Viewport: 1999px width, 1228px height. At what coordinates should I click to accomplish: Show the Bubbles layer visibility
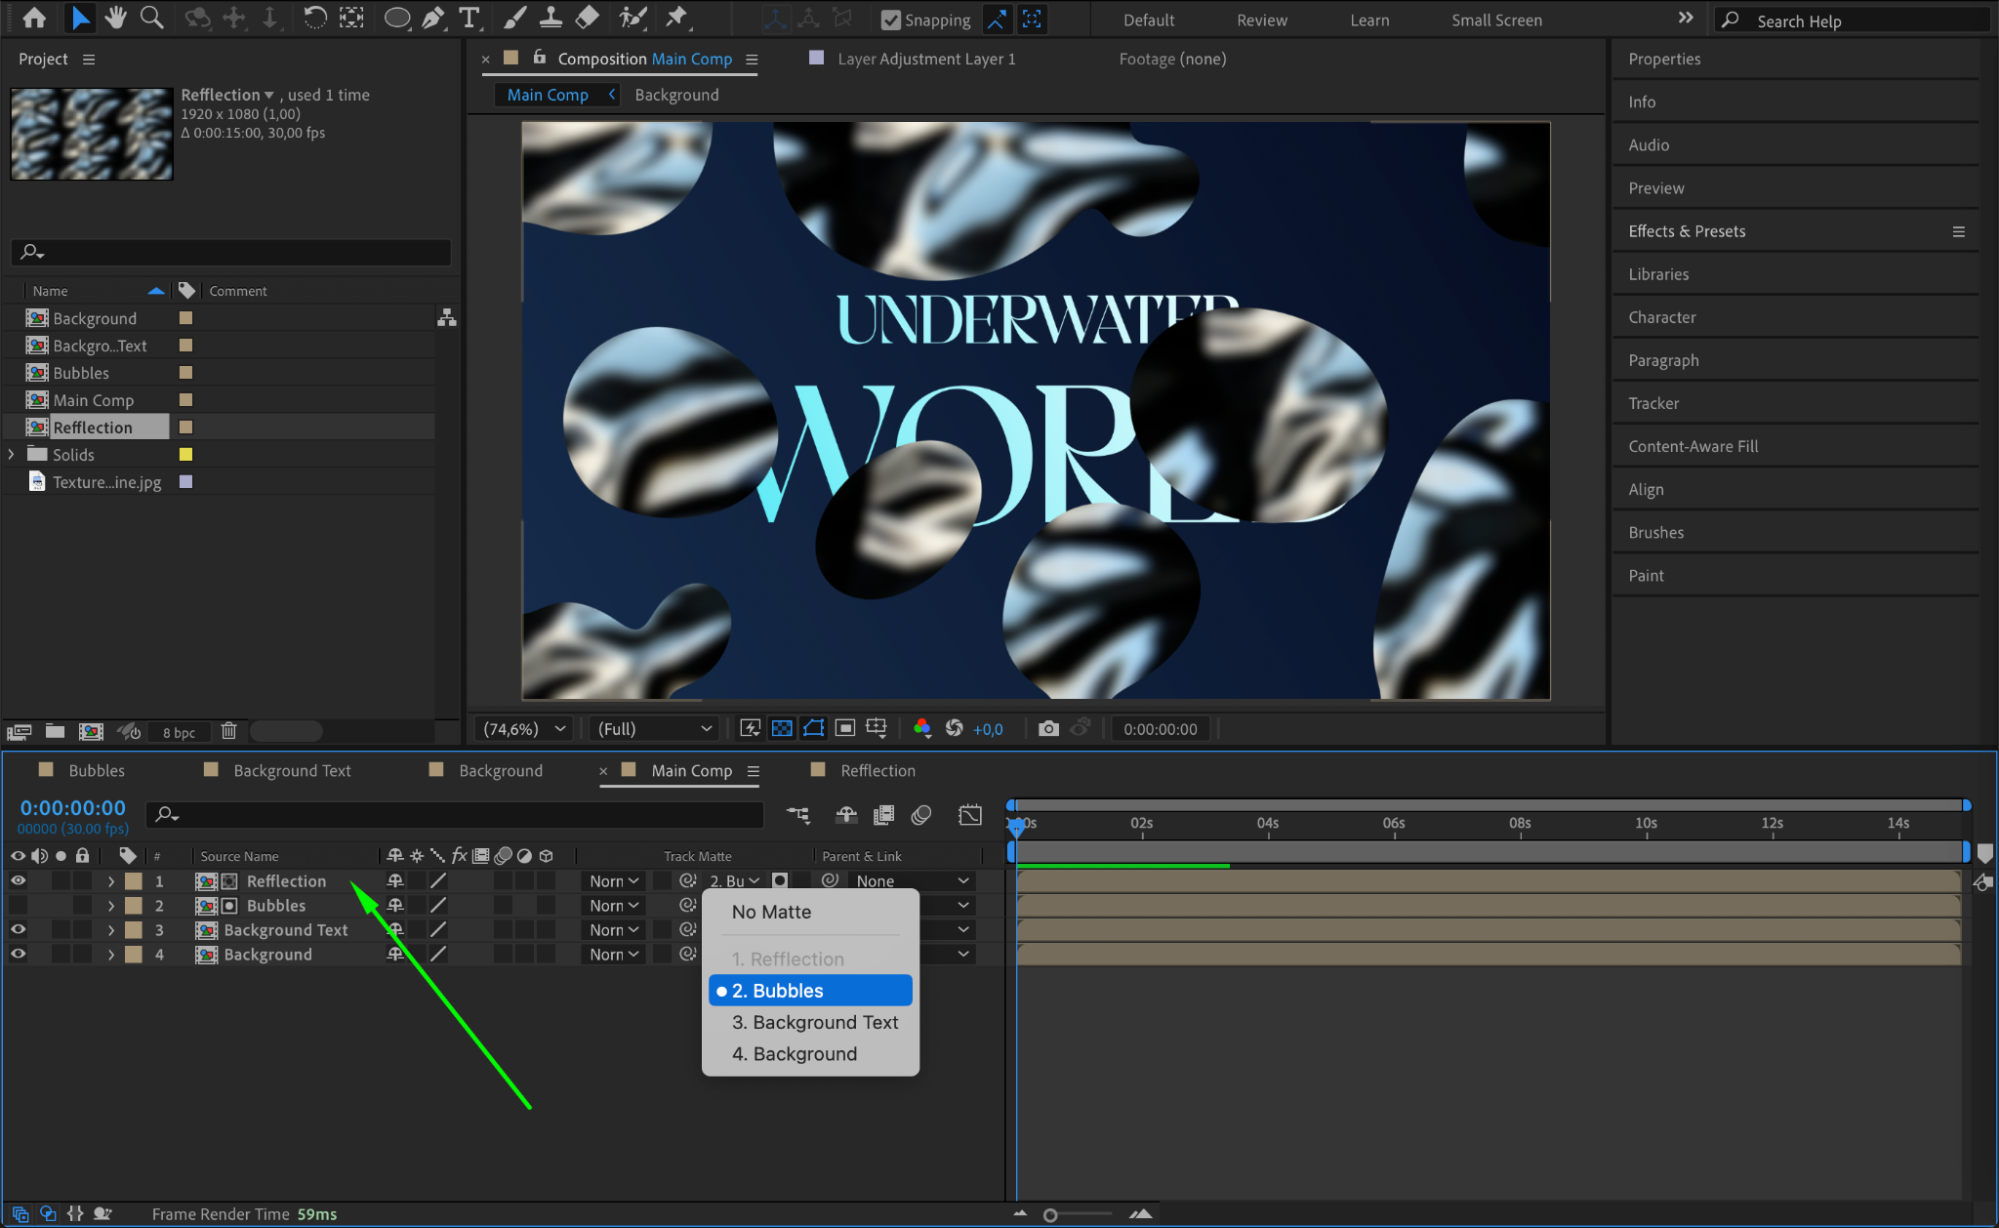[x=18, y=906]
